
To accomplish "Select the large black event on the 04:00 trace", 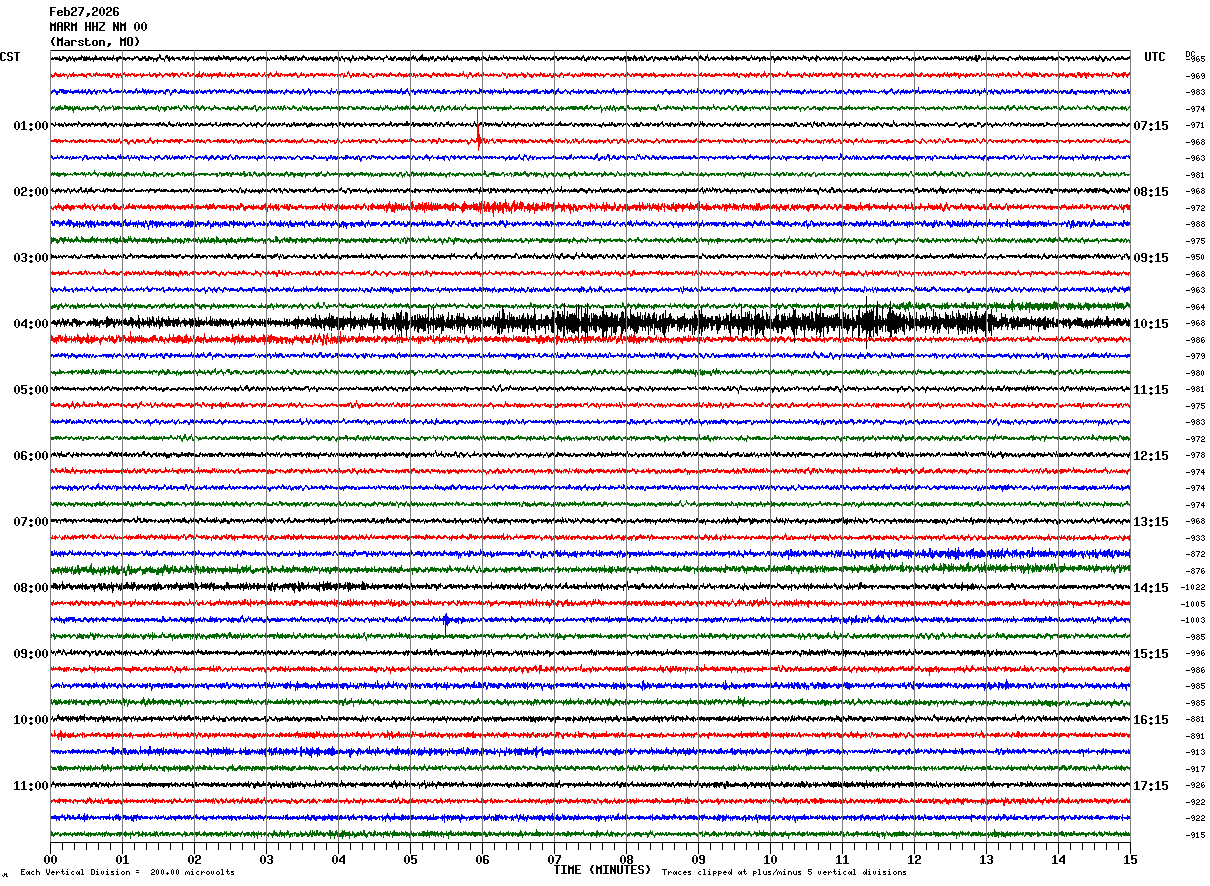I will click(640, 322).
